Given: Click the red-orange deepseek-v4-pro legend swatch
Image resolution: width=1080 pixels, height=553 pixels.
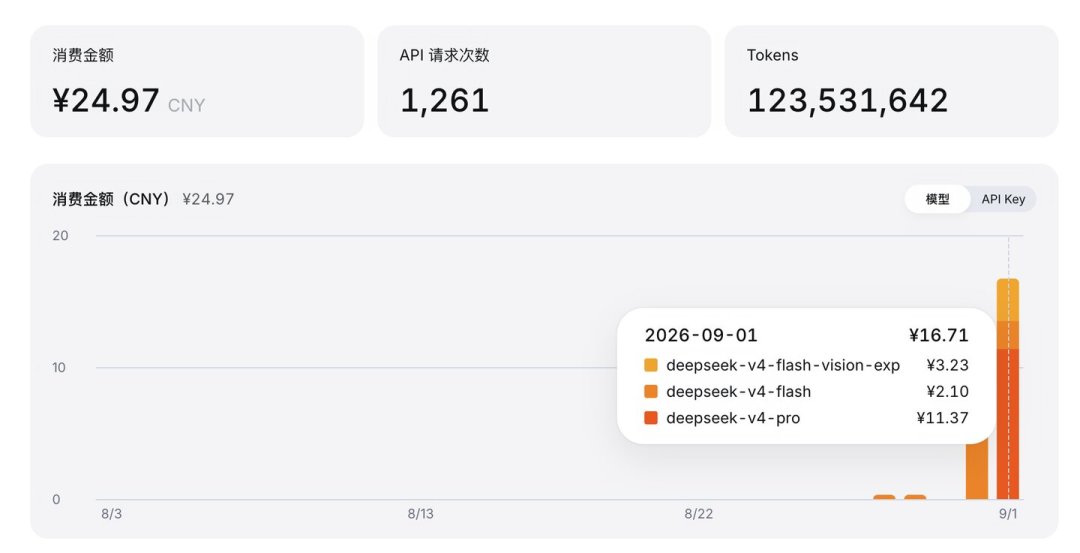Looking at the screenshot, I should (x=650, y=417).
